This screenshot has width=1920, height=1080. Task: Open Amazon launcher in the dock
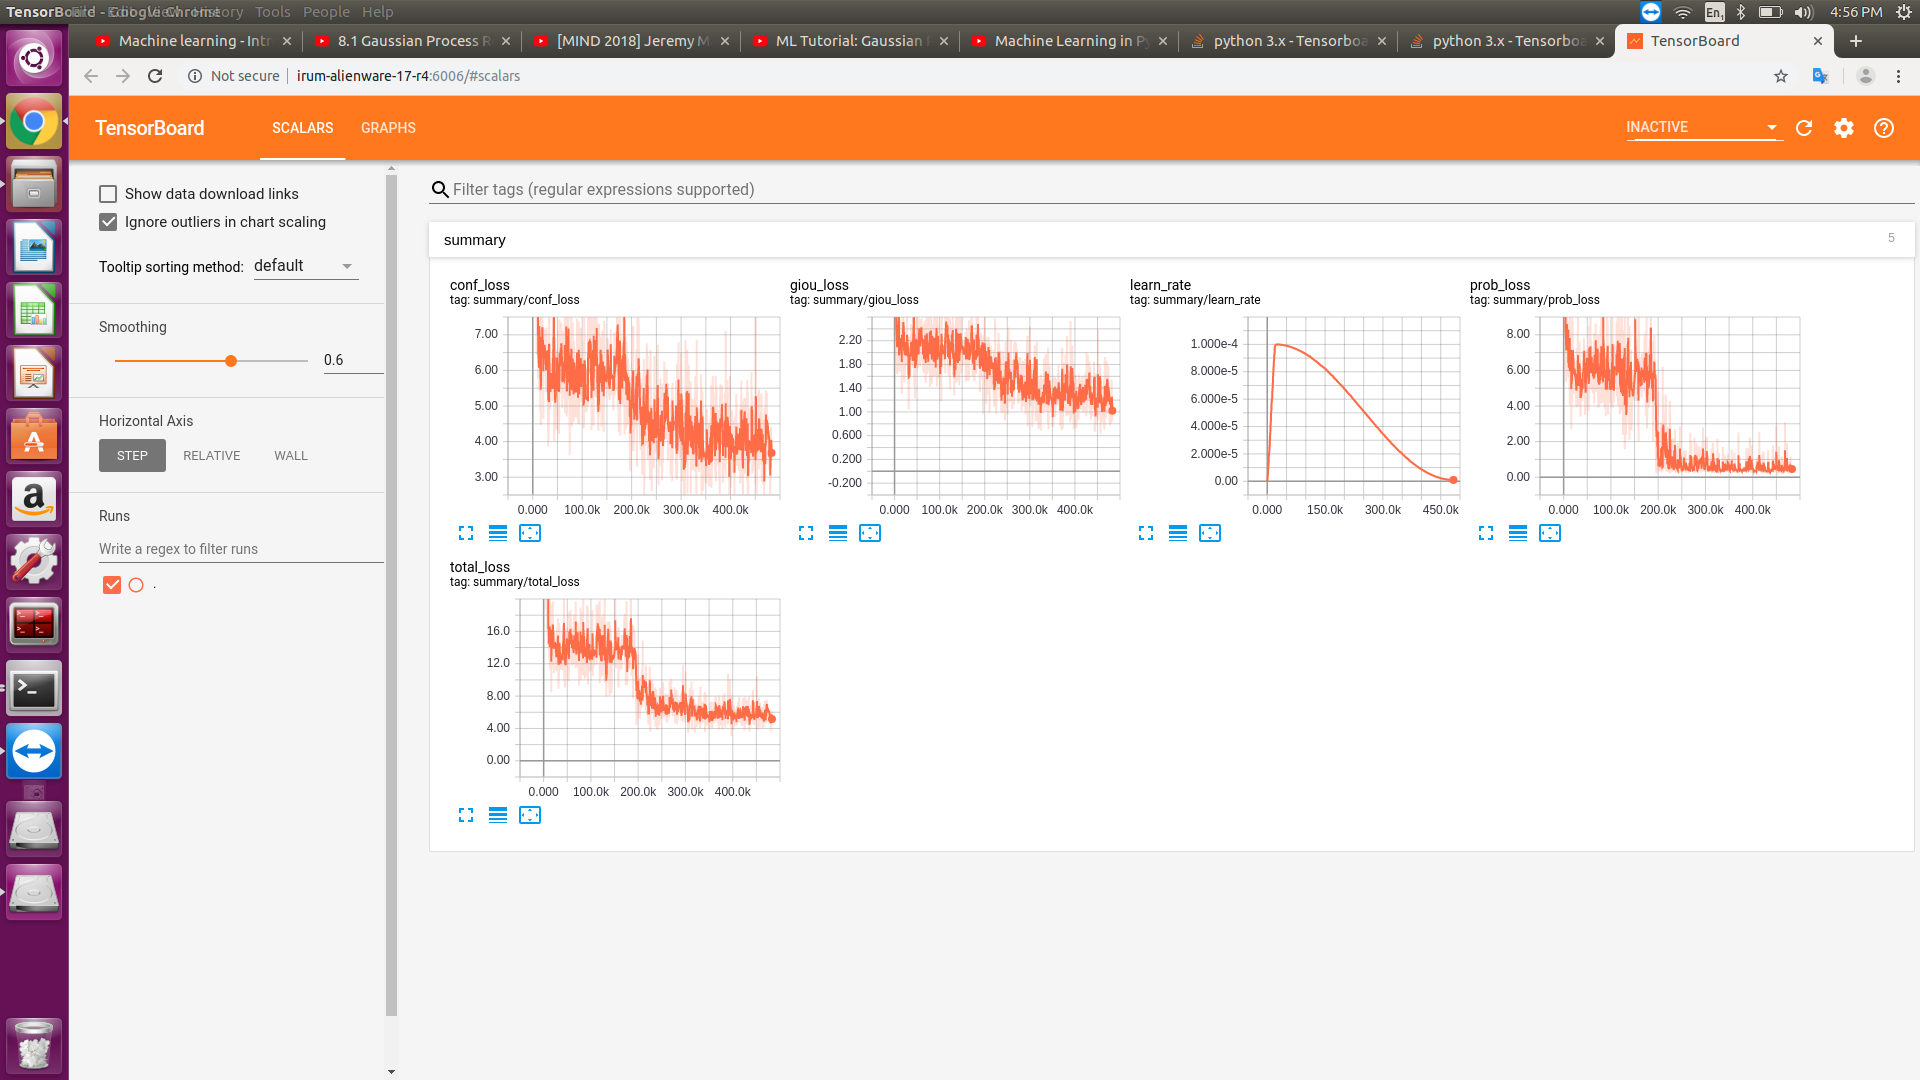[x=34, y=498]
